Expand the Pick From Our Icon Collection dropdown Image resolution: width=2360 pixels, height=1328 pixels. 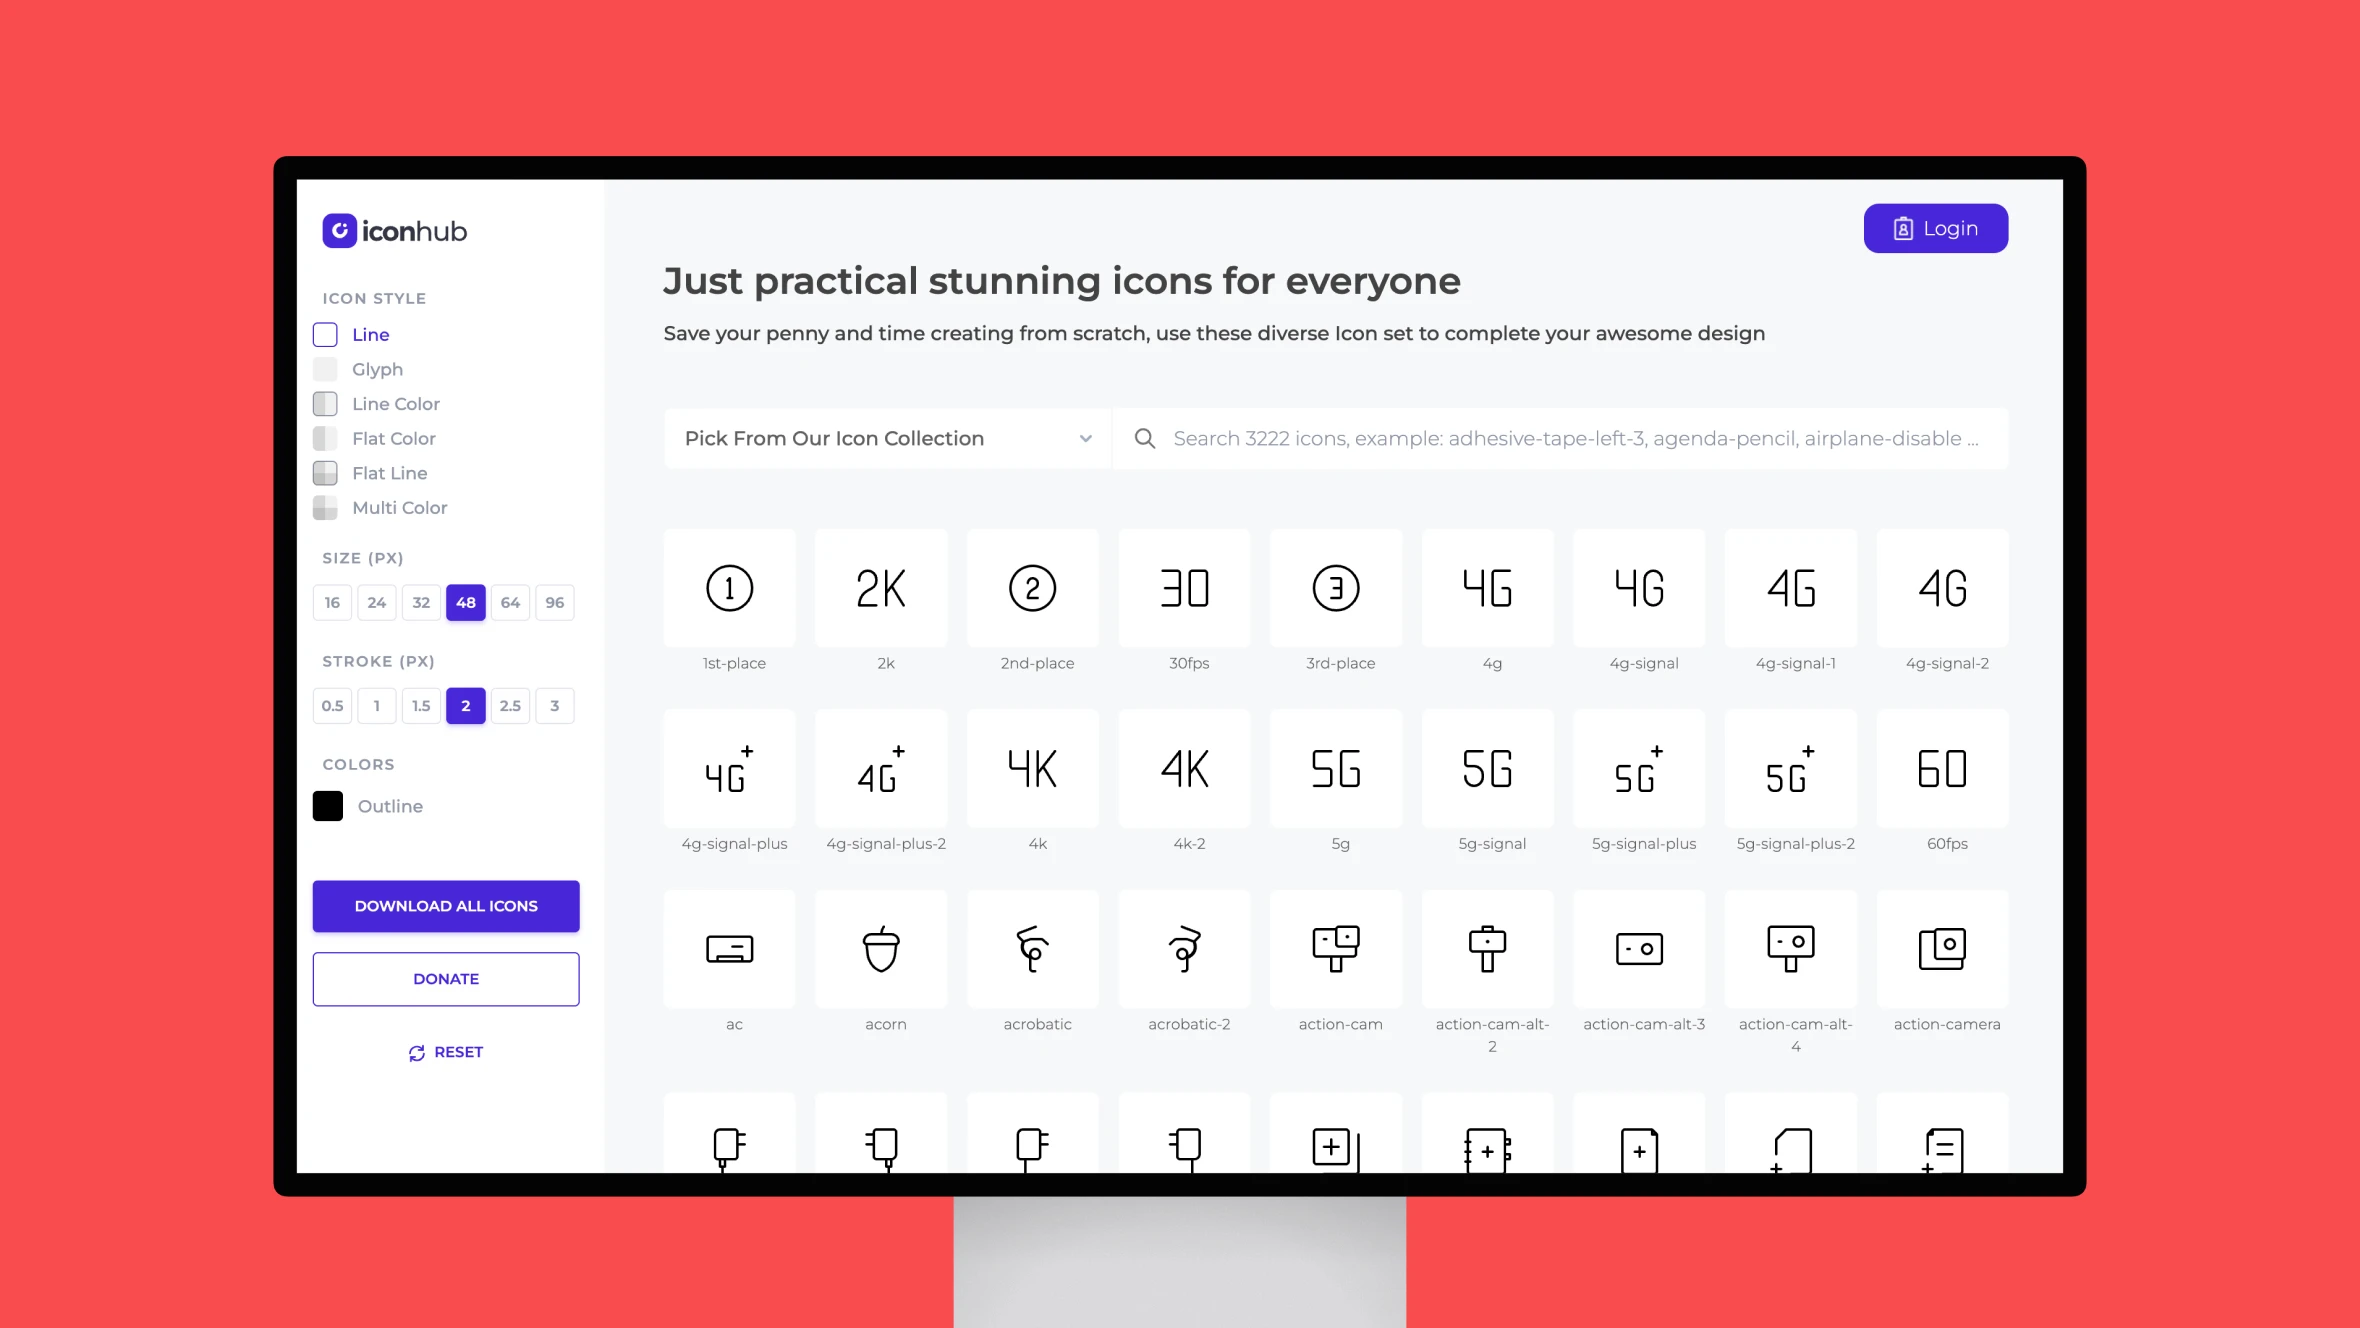point(887,438)
